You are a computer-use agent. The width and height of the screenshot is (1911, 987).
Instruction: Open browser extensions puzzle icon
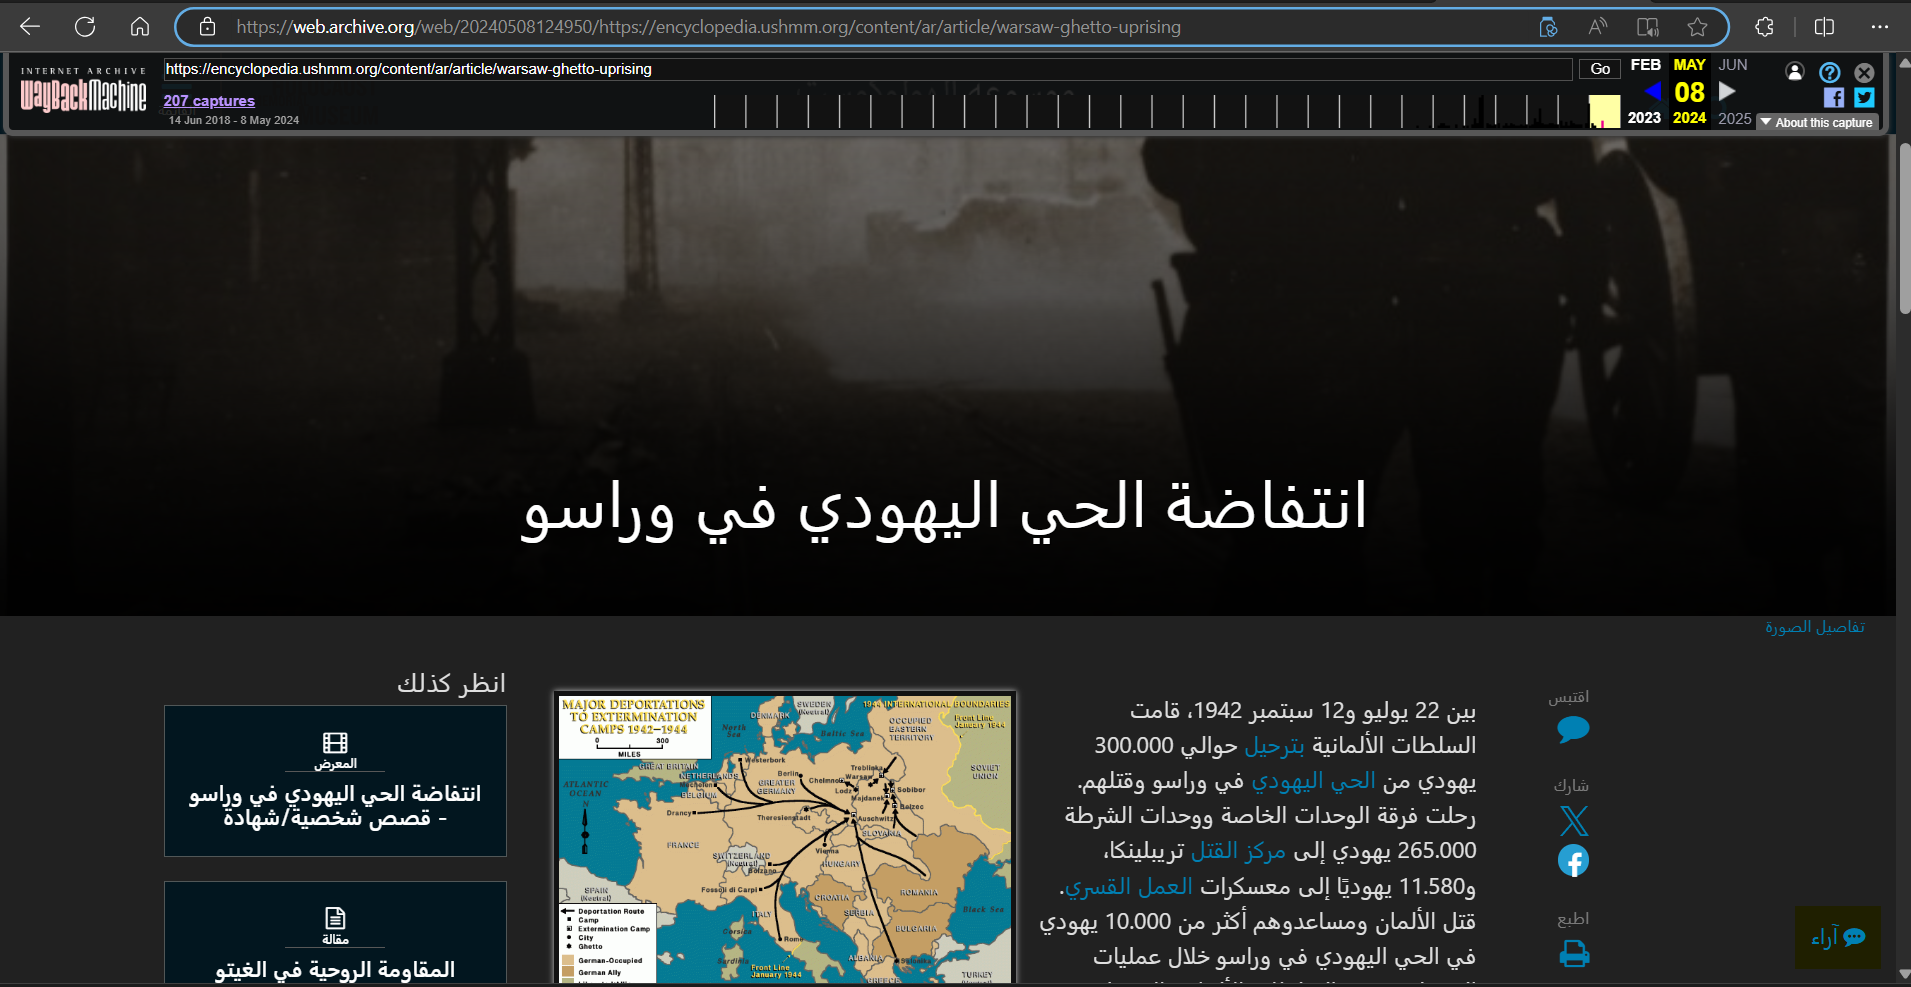[x=1765, y=27]
